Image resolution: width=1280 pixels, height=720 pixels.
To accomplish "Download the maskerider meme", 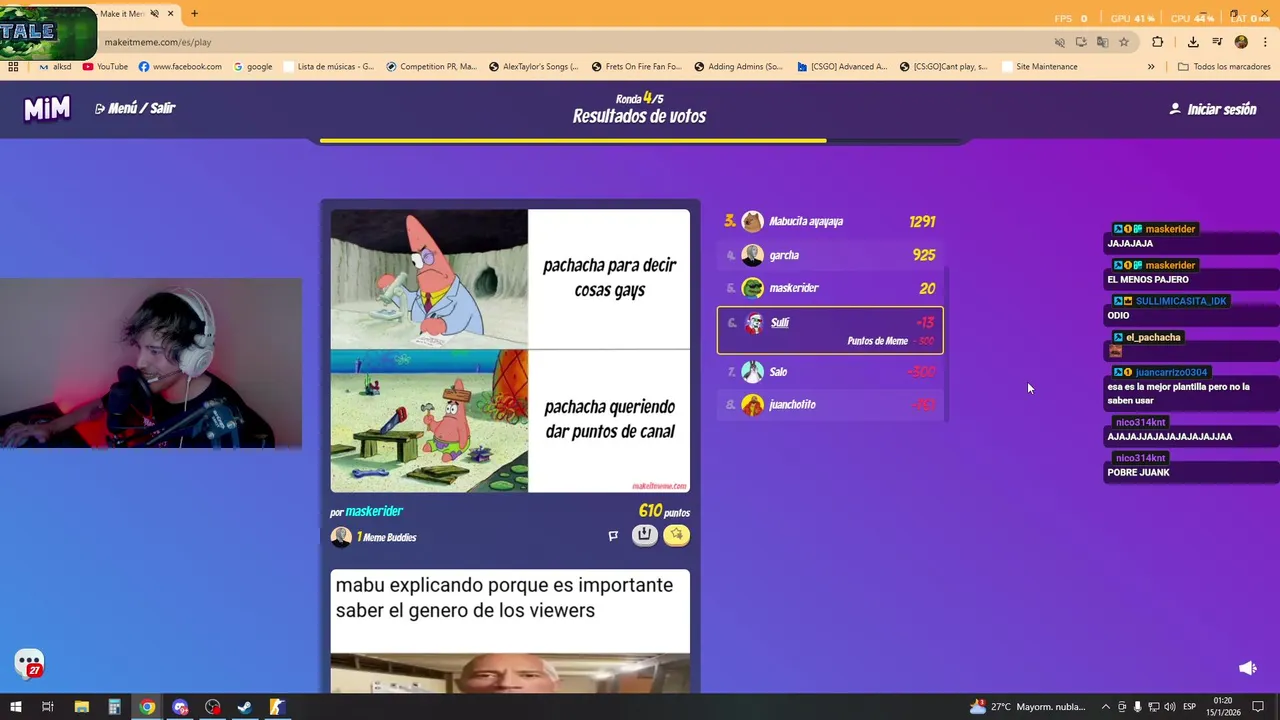I will pyautogui.click(x=645, y=535).
